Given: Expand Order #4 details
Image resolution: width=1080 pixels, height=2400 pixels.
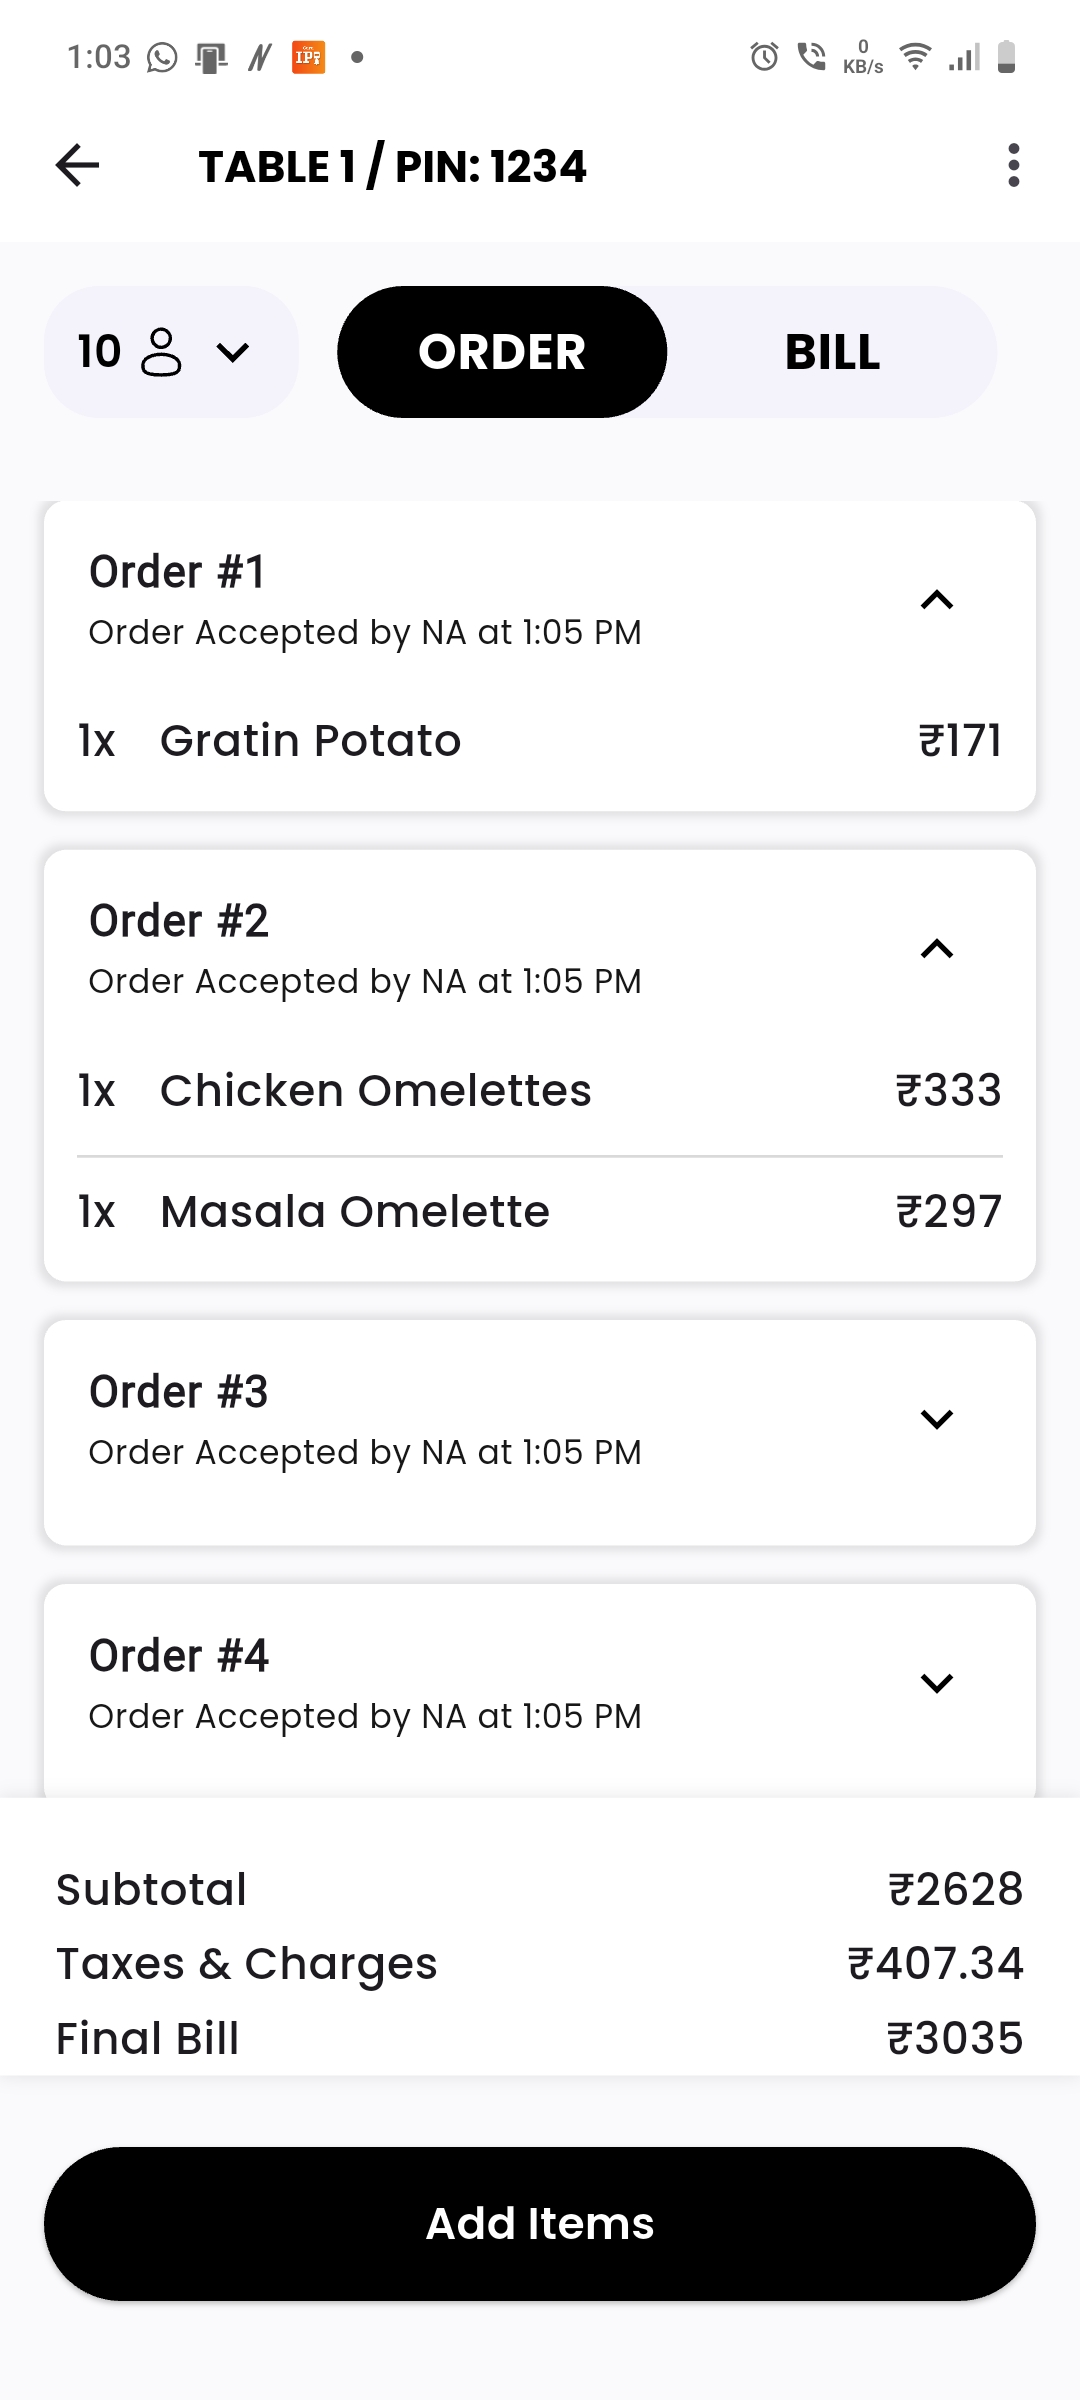Looking at the screenshot, I should pyautogui.click(x=937, y=1683).
